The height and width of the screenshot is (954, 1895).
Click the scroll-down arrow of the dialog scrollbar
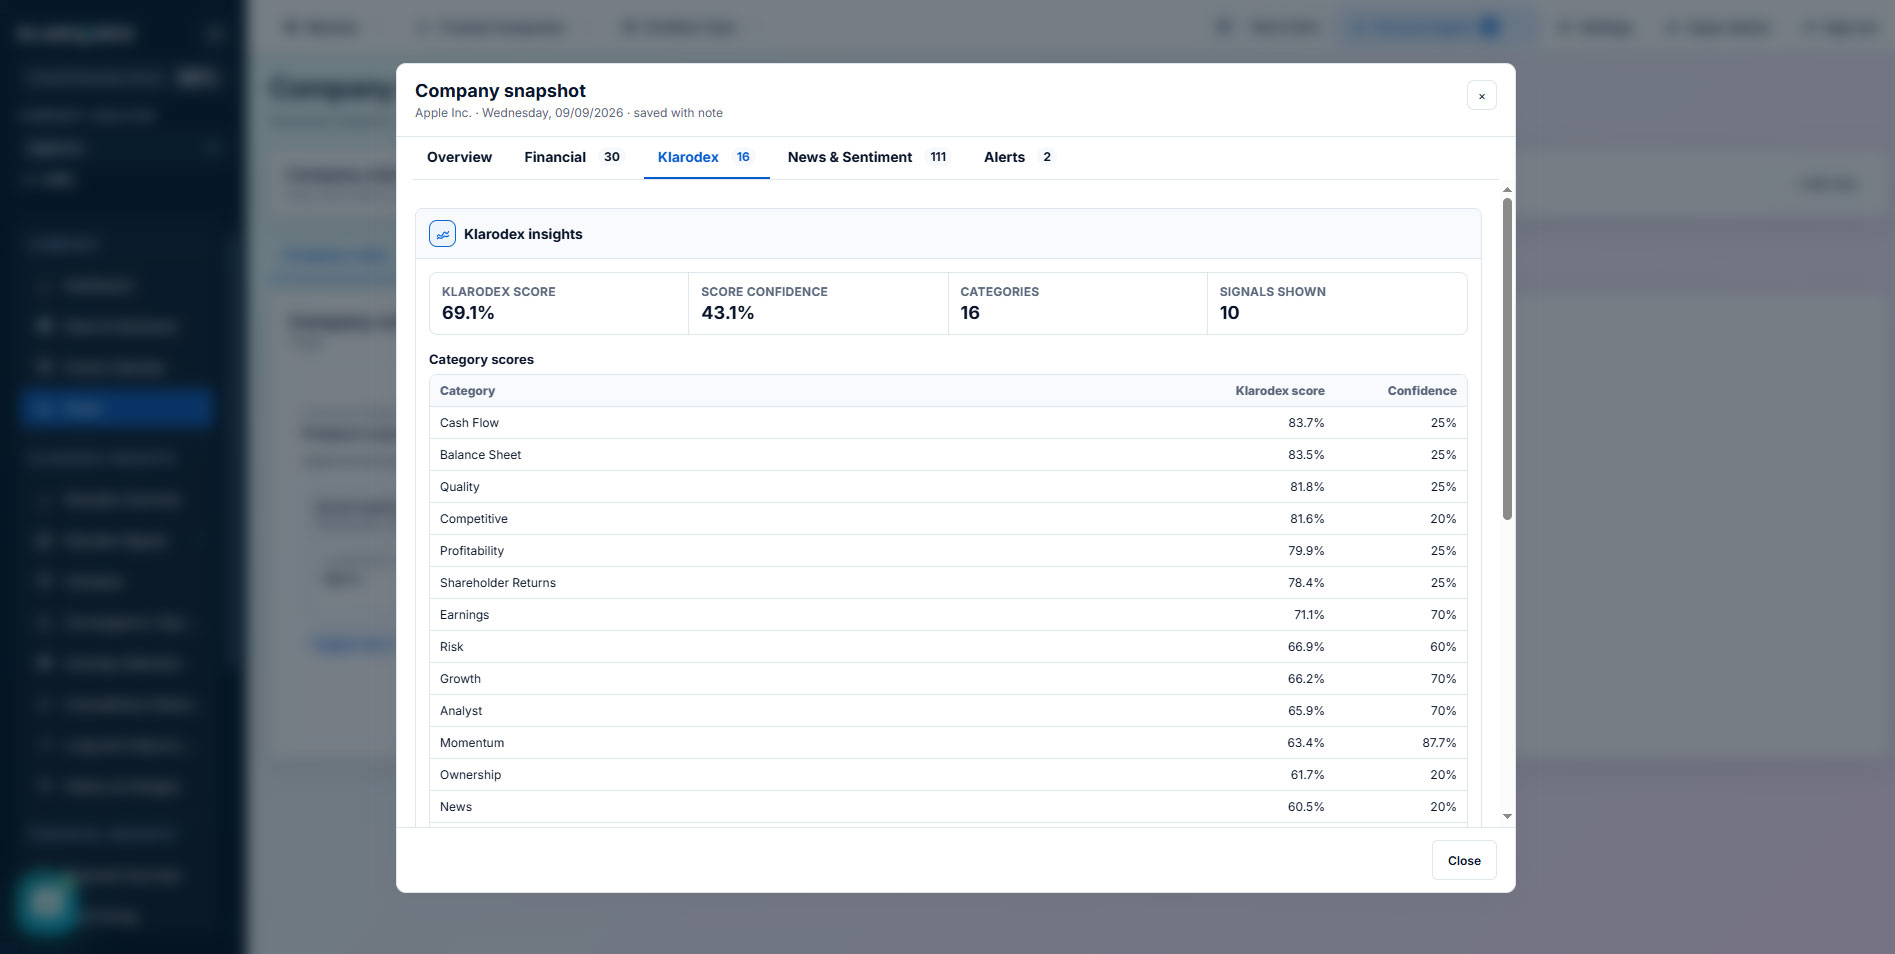pos(1507,817)
